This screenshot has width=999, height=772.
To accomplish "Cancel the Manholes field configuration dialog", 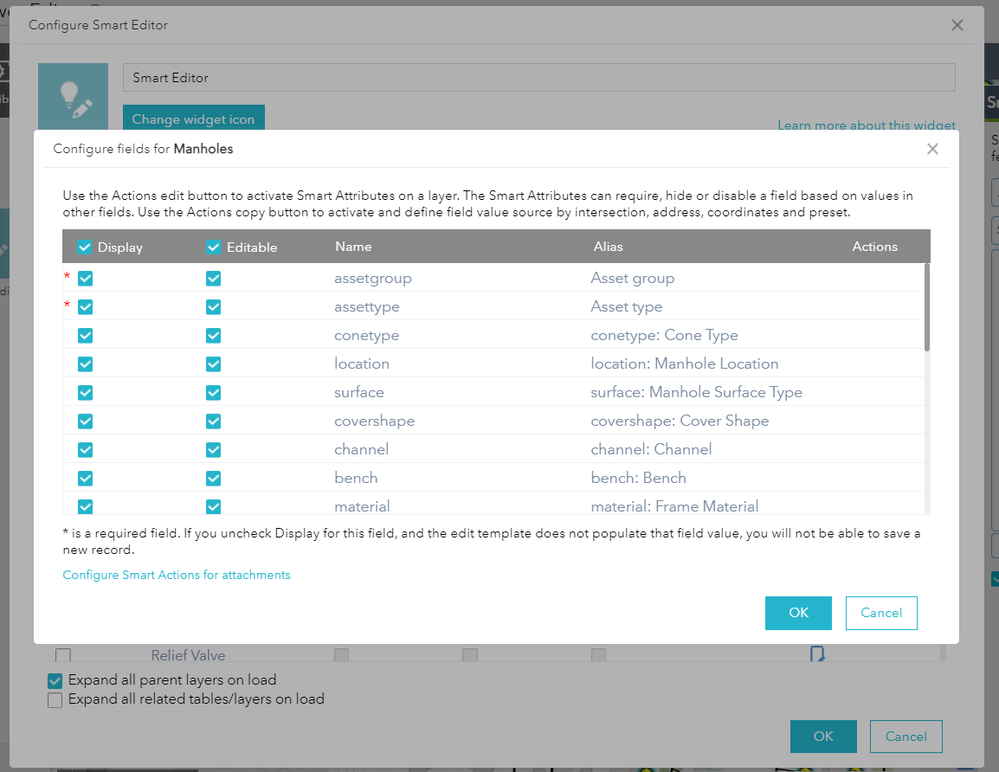I will (x=881, y=613).
